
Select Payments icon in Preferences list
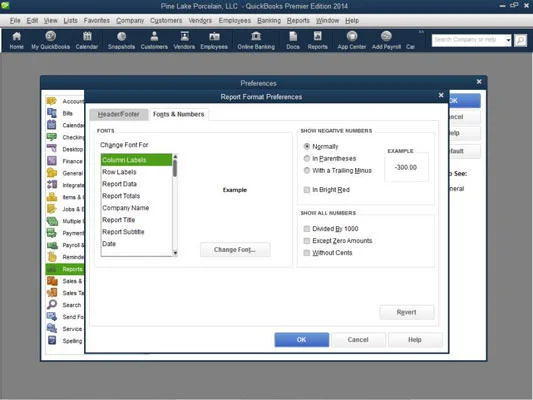pos(52,233)
